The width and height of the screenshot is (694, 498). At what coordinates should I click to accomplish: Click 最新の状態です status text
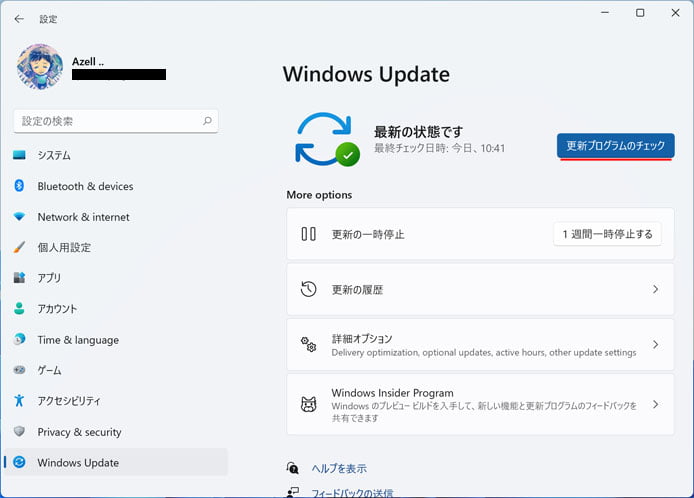pyautogui.click(x=418, y=131)
